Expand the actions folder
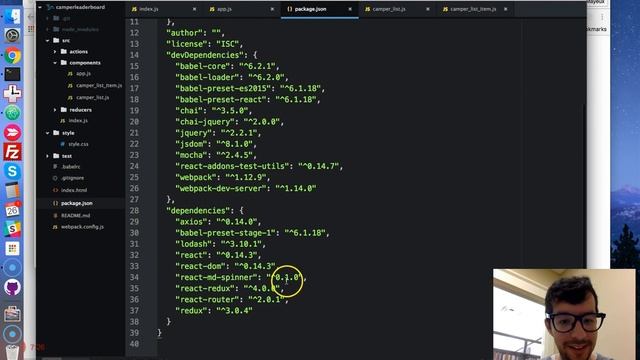The height and width of the screenshot is (360, 640). (x=55, y=52)
